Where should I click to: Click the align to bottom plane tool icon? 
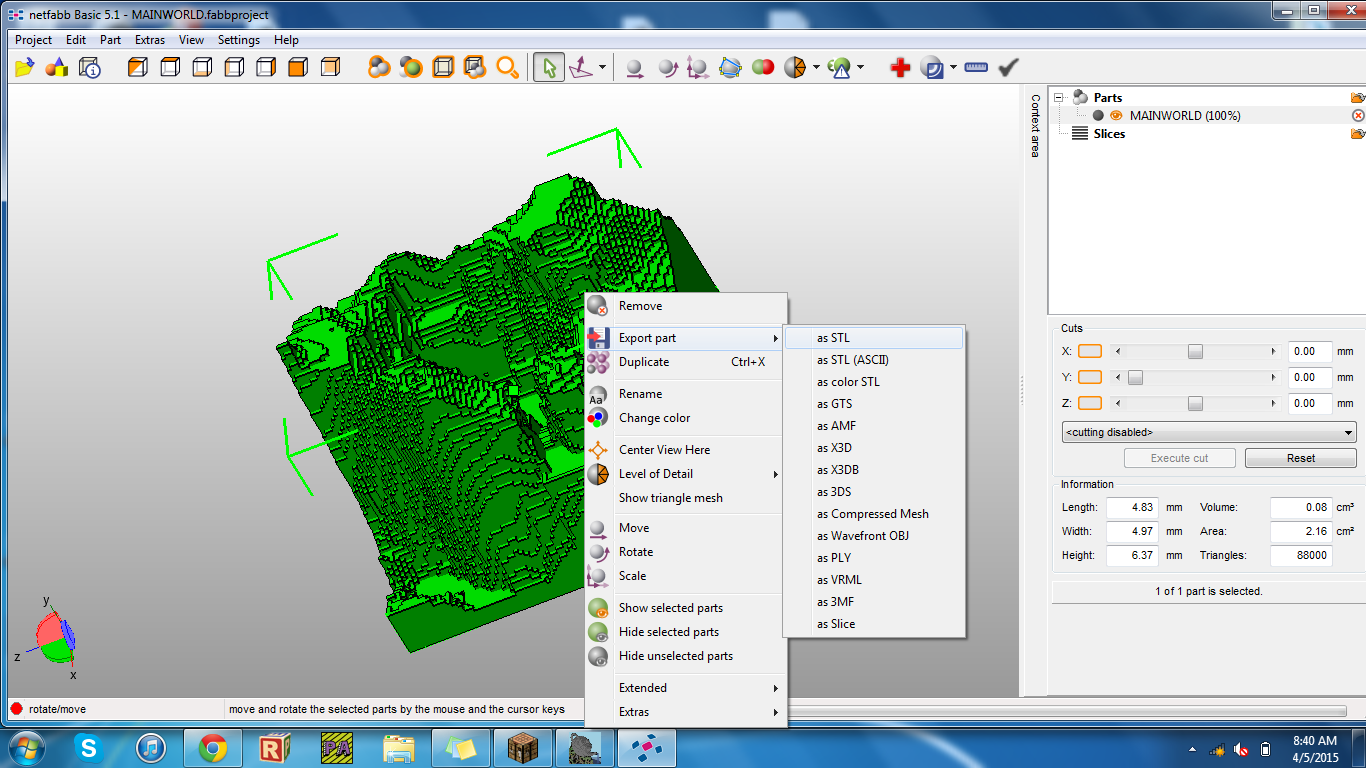pyautogui.click(x=581, y=67)
